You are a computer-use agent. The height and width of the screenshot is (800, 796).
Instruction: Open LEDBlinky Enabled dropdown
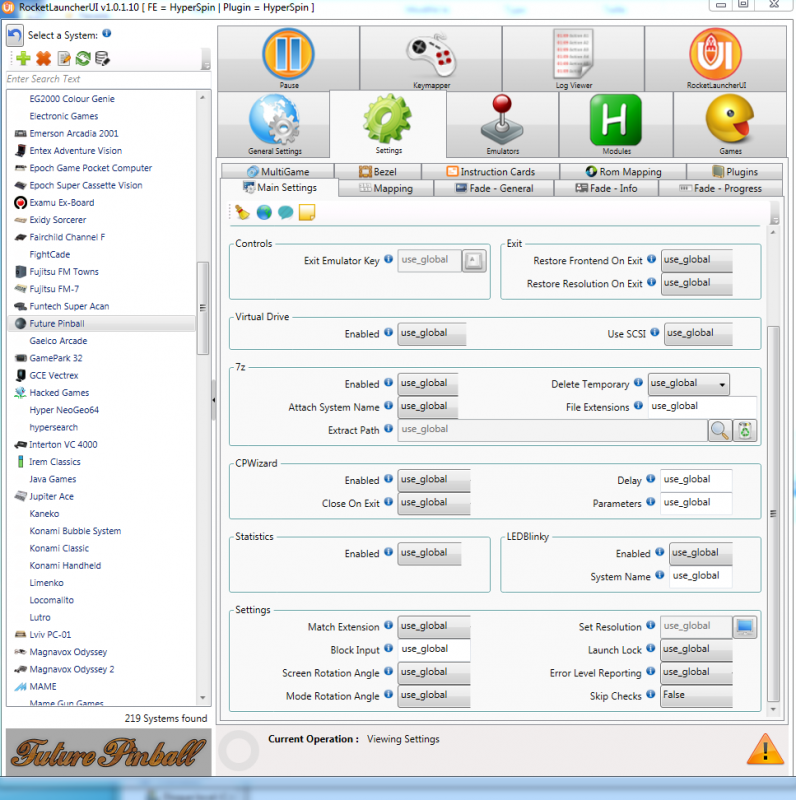(x=701, y=554)
